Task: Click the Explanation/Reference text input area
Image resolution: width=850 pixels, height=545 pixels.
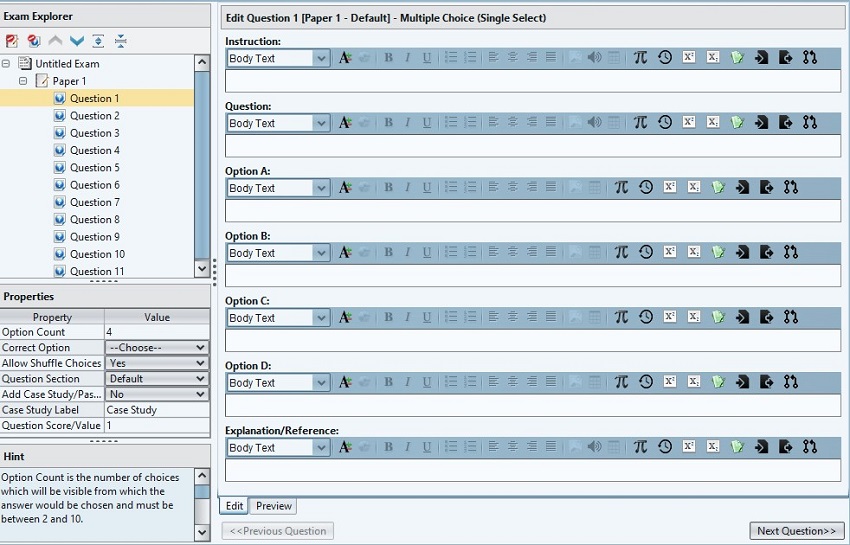Action: point(533,470)
